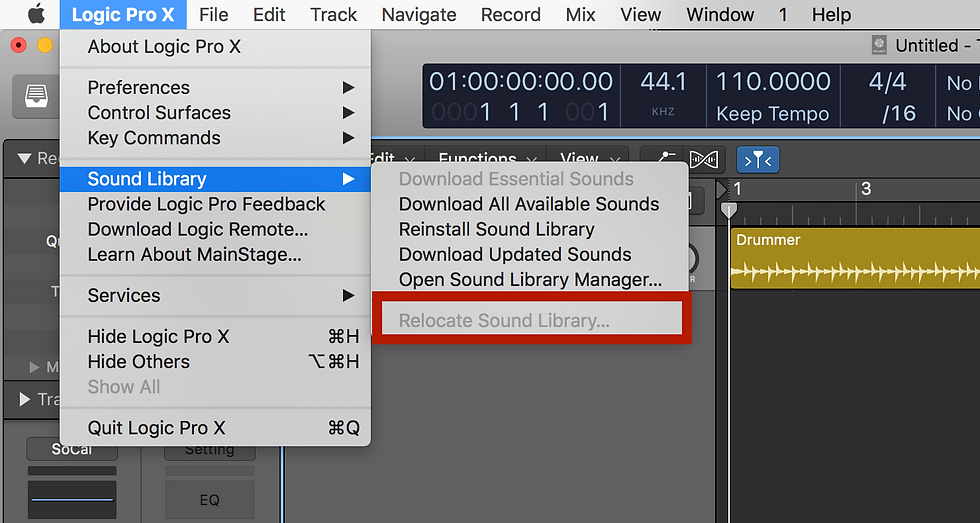Close the Logic Pro X window
The height and width of the screenshot is (523, 980).
[x=19, y=45]
